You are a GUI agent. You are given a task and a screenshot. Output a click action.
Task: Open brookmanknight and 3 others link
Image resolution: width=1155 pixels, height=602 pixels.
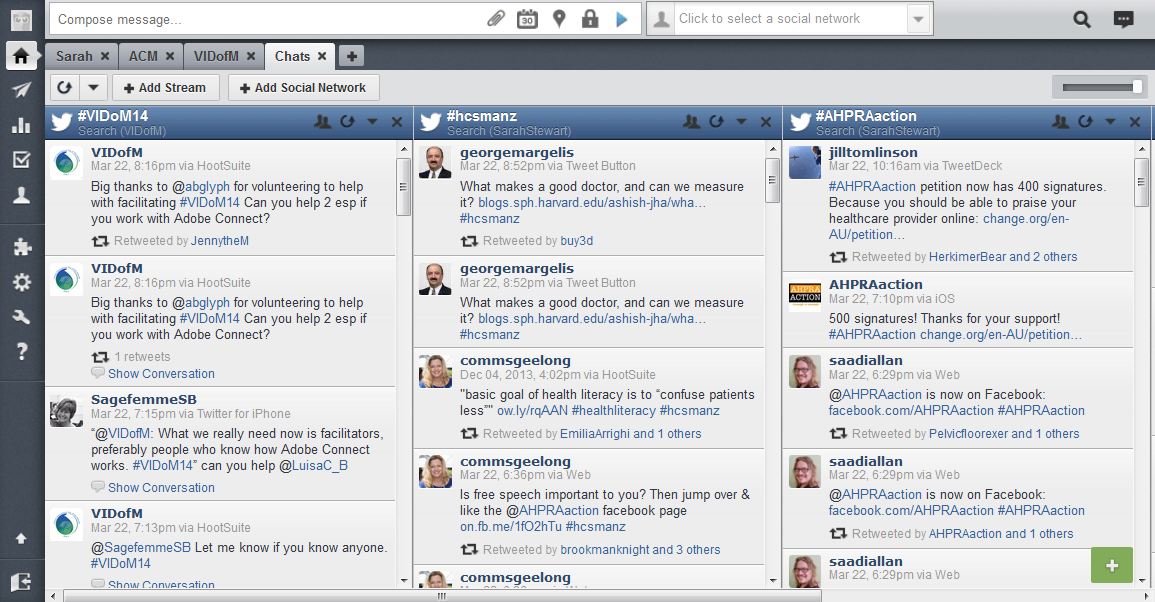pos(640,550)
